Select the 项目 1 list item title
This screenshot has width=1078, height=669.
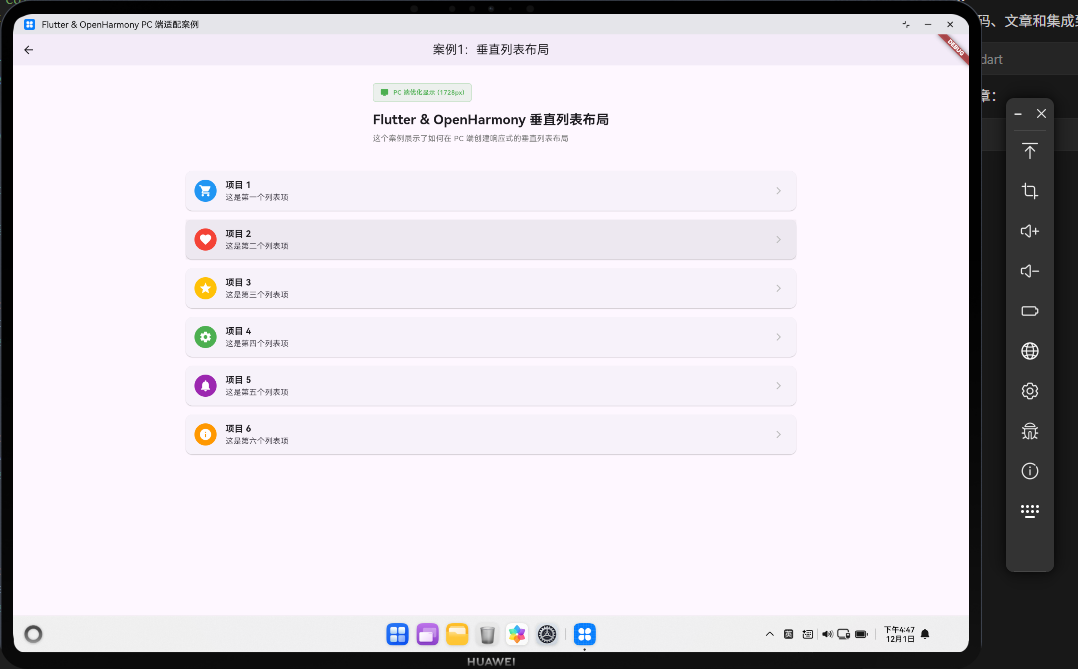point(238,185)
